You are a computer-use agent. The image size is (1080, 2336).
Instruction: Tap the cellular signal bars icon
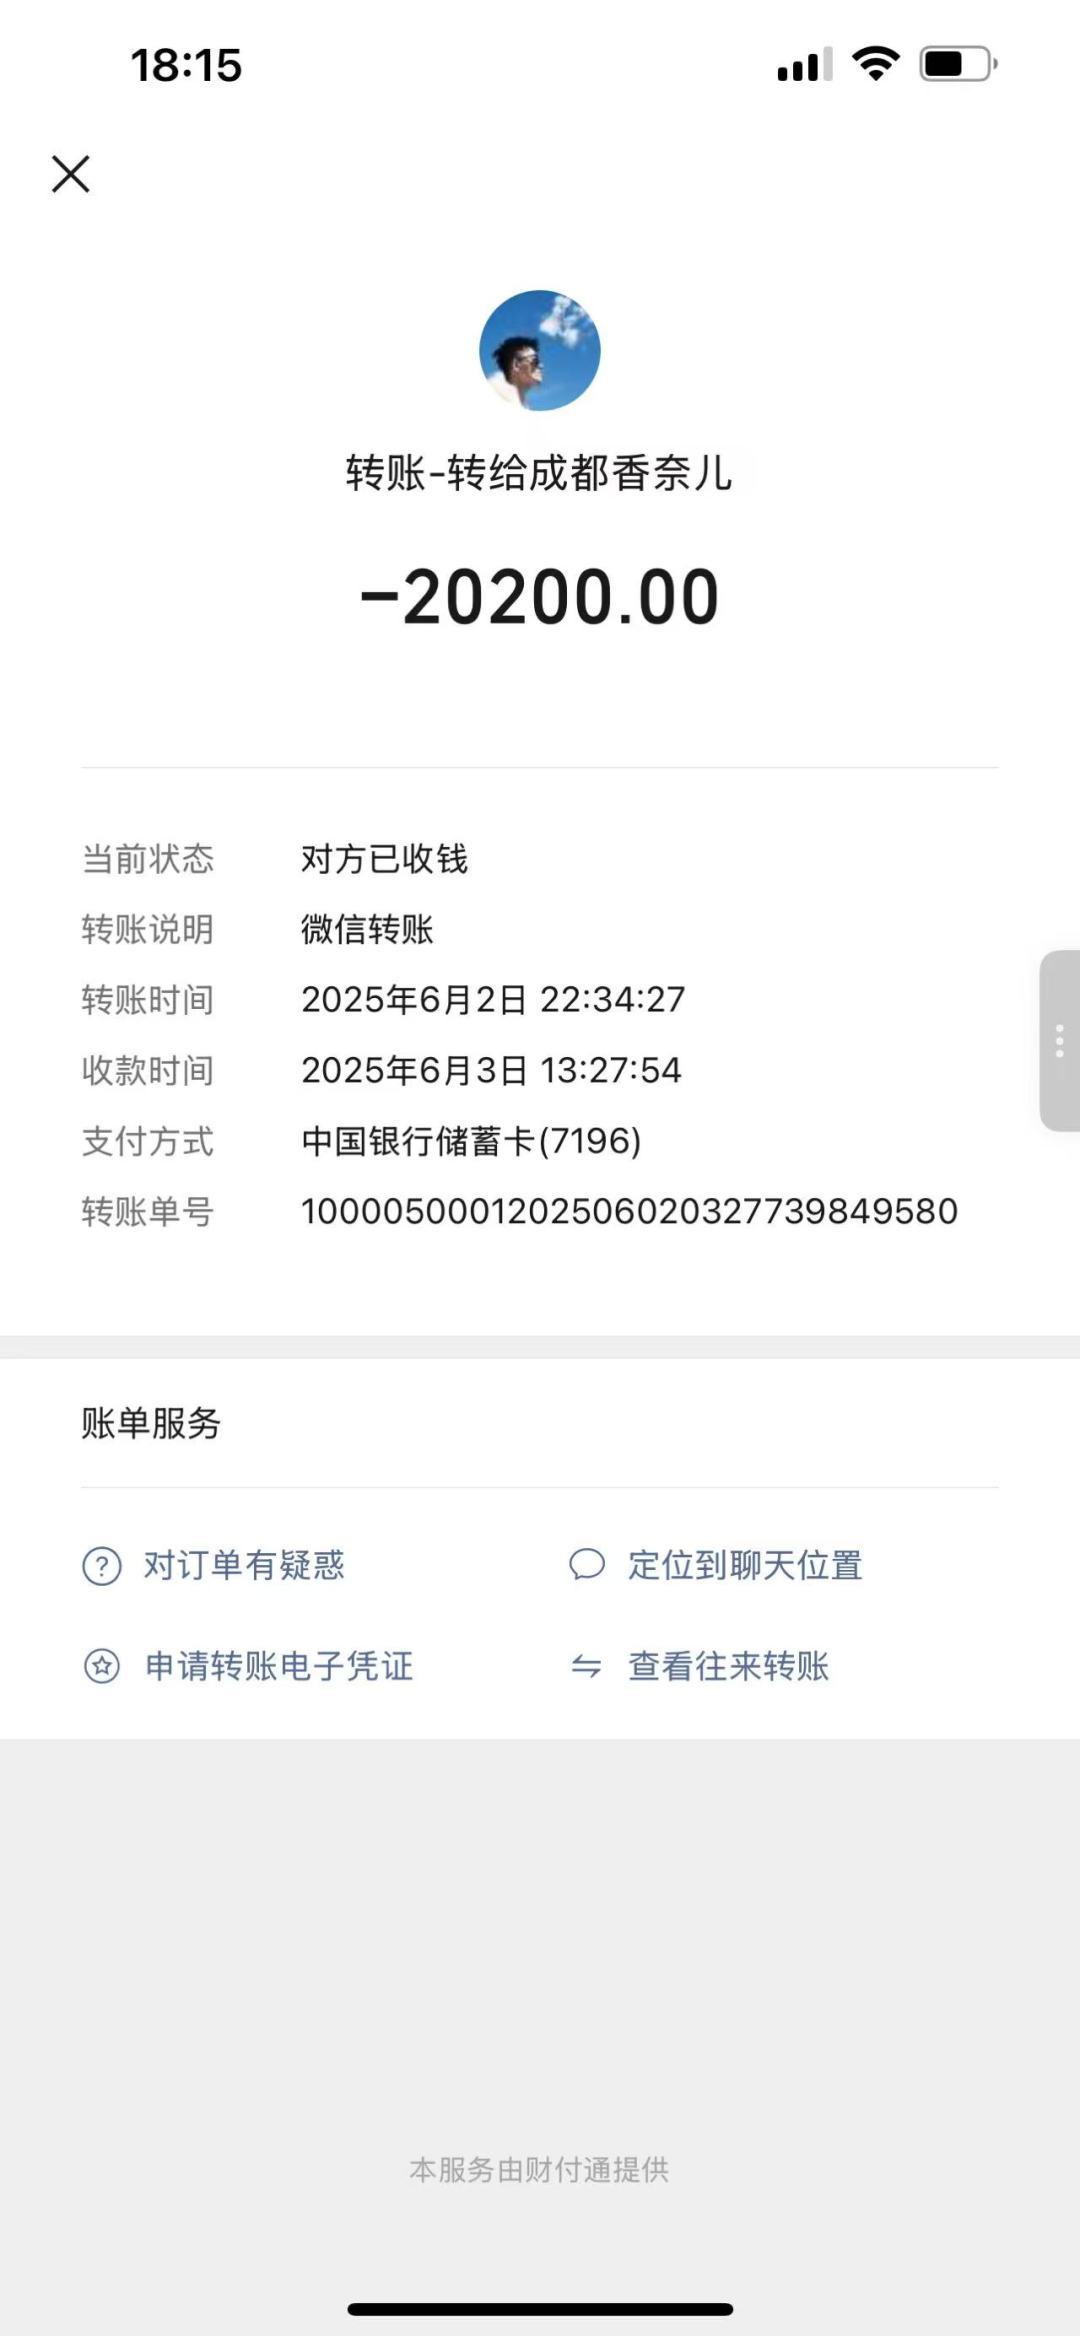tap(805, 64)
